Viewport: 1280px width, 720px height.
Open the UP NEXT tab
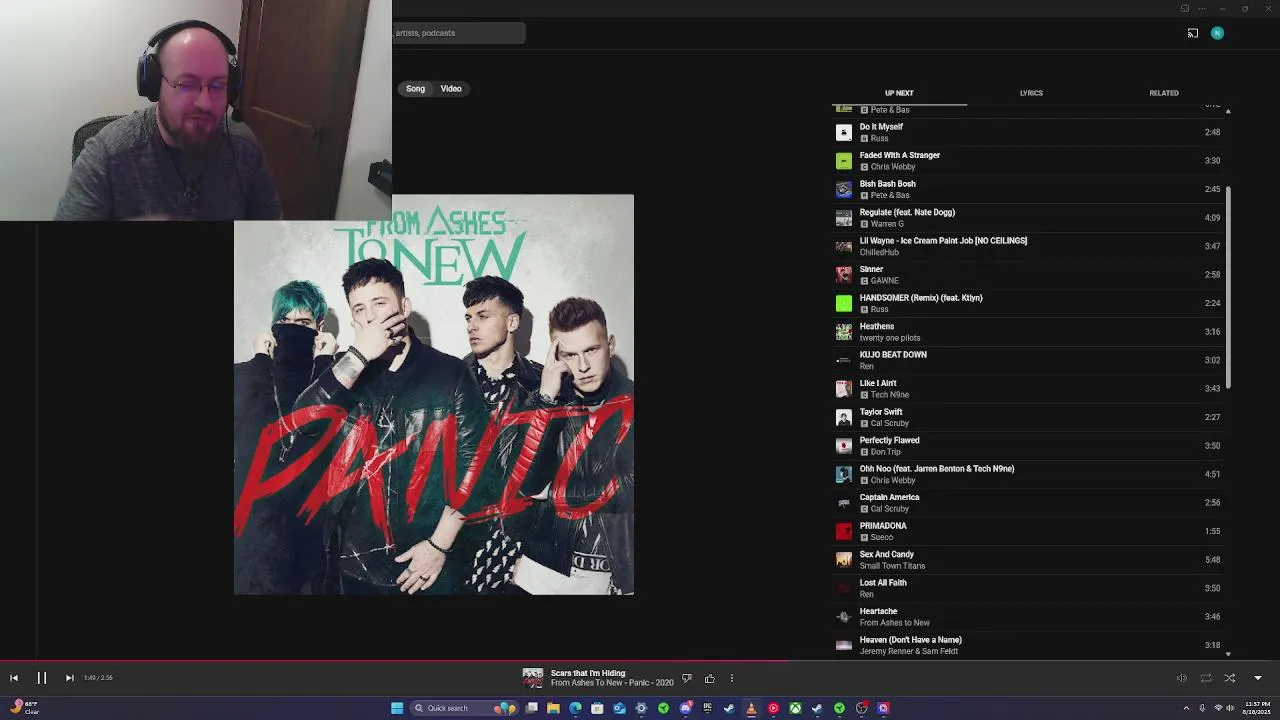899,93
